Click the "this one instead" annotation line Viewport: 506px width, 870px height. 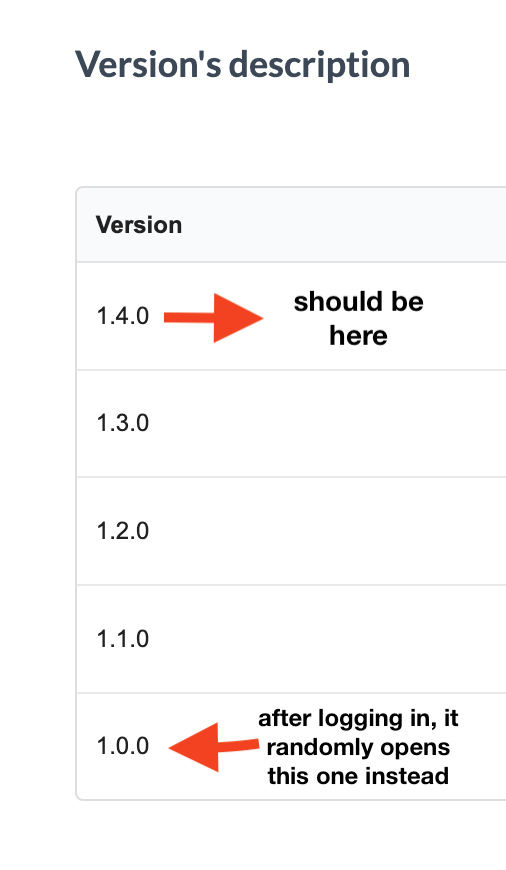point(358,776)
